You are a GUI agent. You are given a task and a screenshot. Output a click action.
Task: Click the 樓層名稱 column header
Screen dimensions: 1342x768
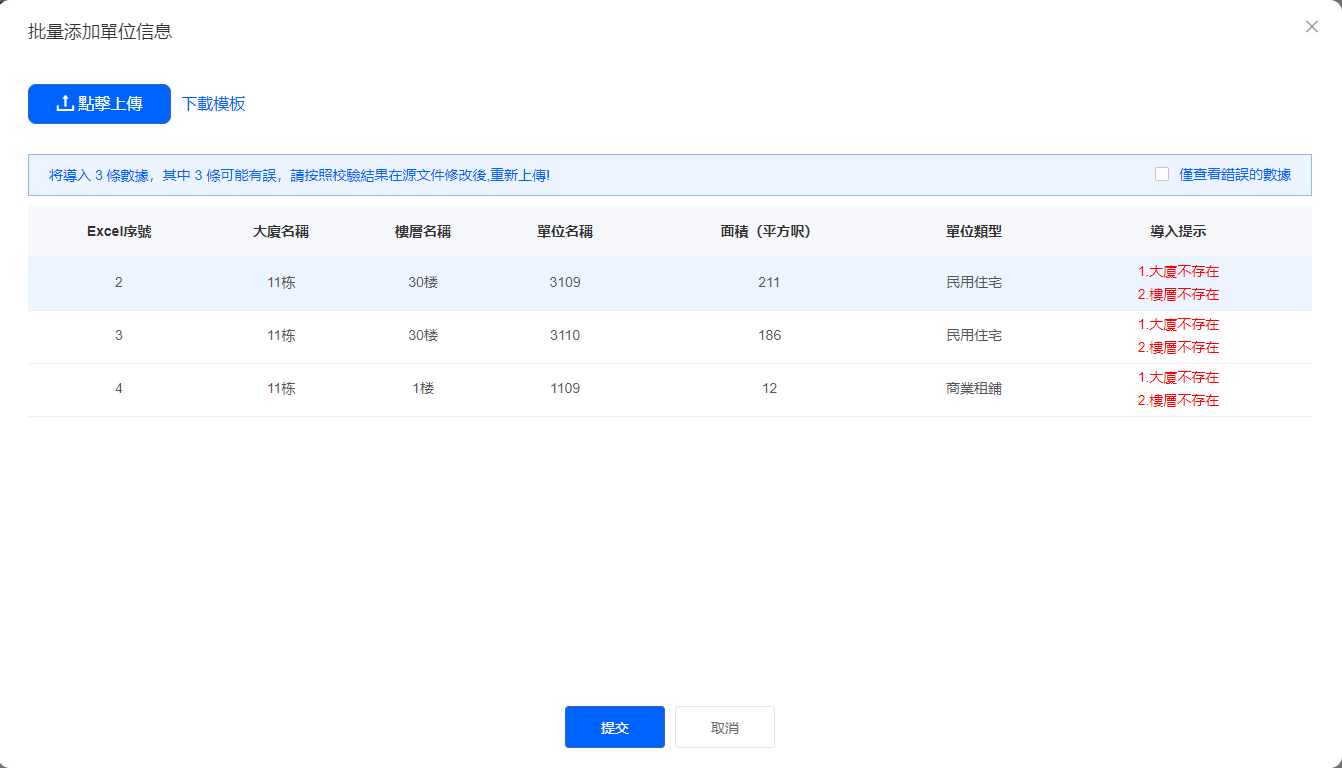[423, 231]
